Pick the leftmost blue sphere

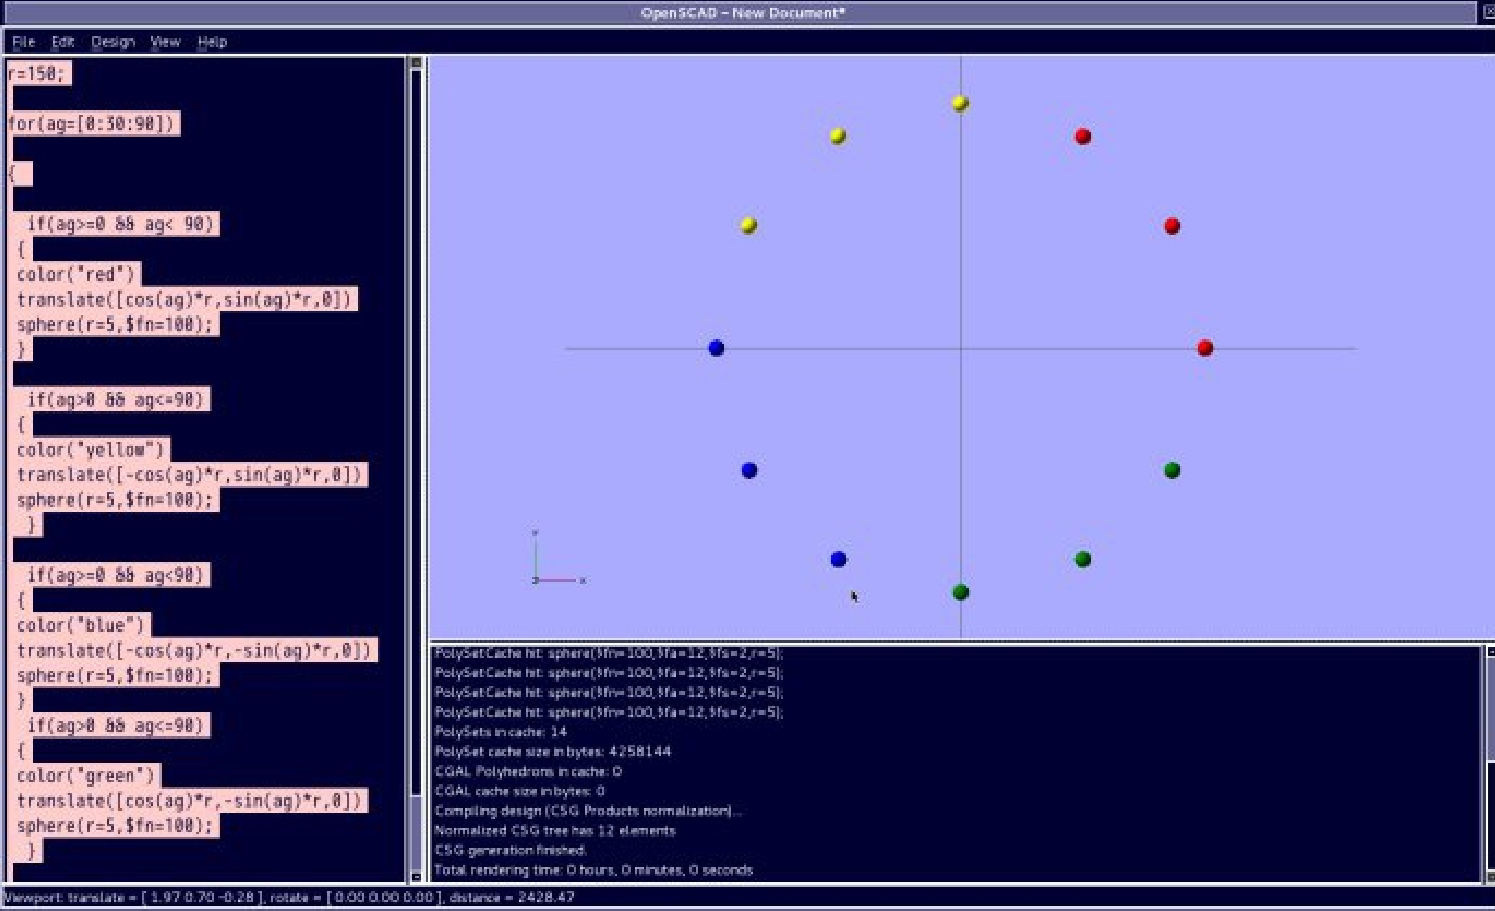point(716,348)
